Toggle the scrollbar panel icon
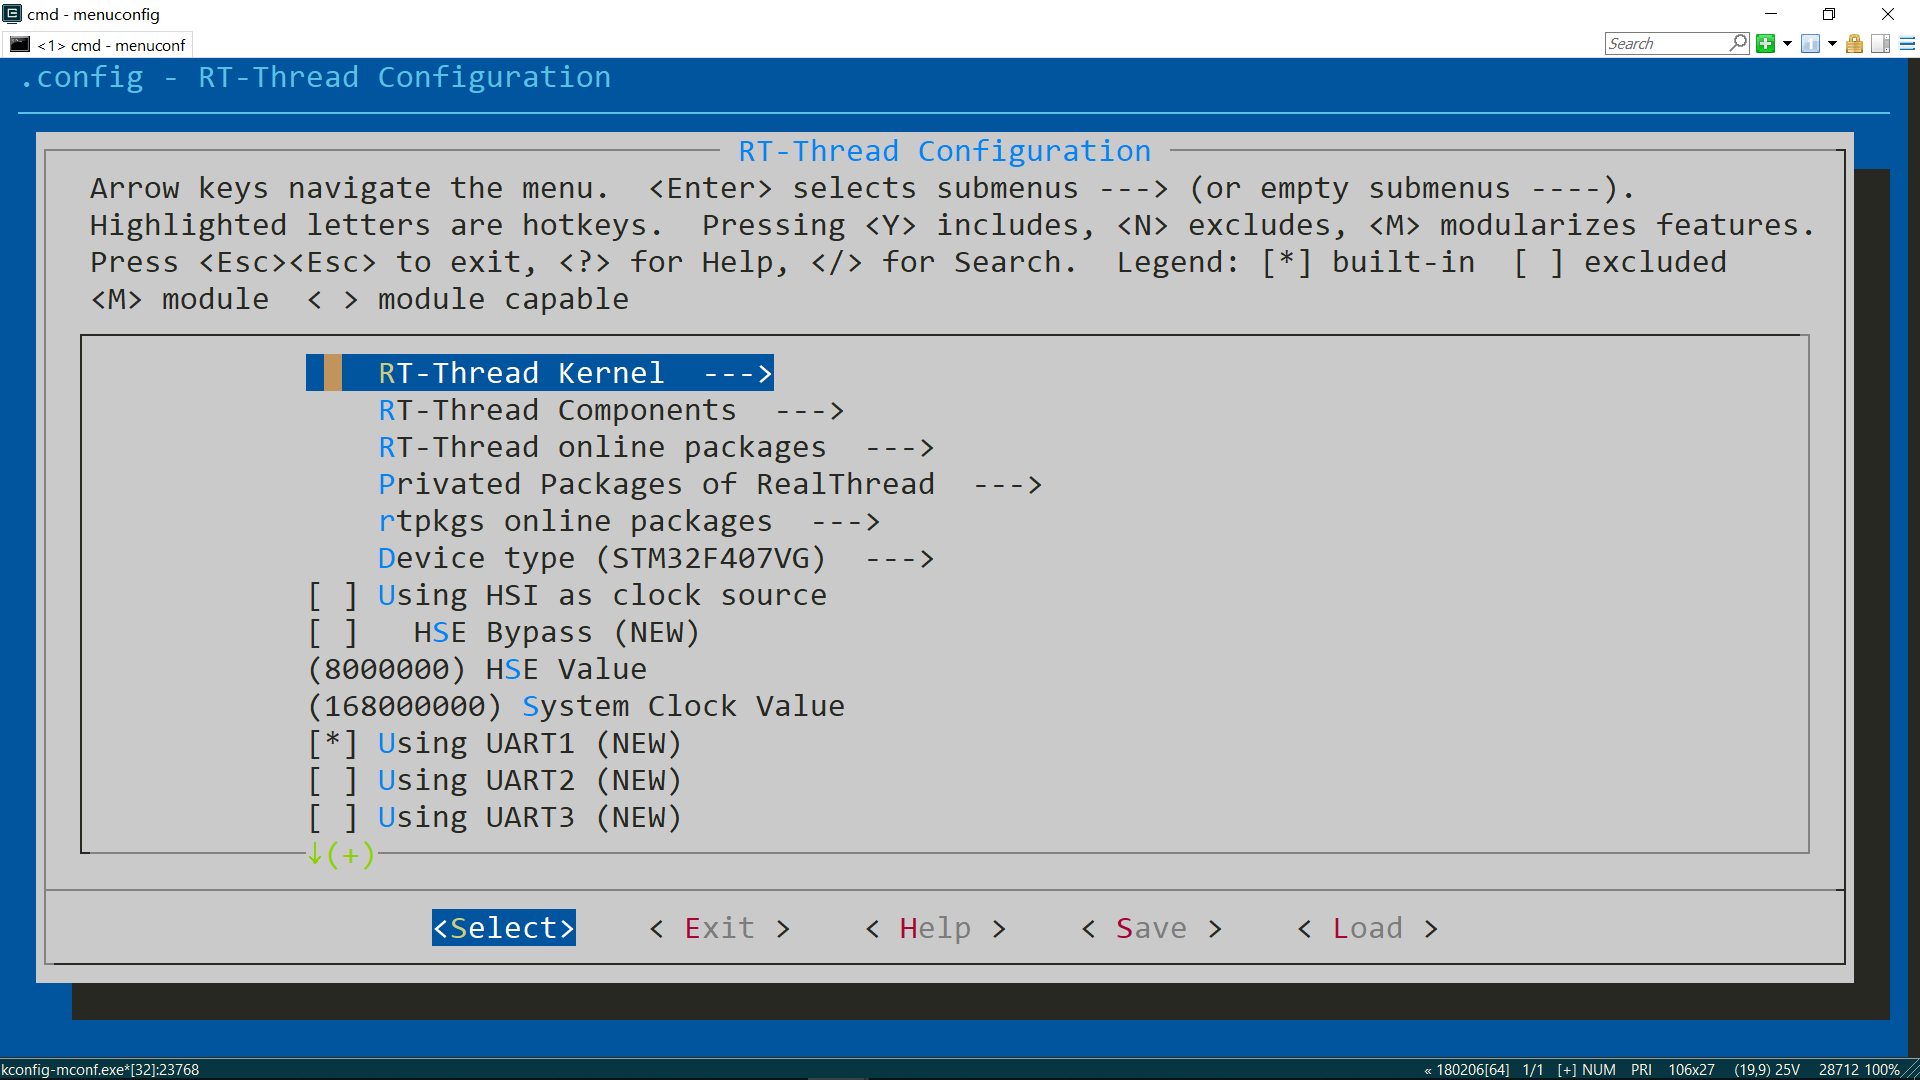1920x1080 pixels. coord(1880,43)
